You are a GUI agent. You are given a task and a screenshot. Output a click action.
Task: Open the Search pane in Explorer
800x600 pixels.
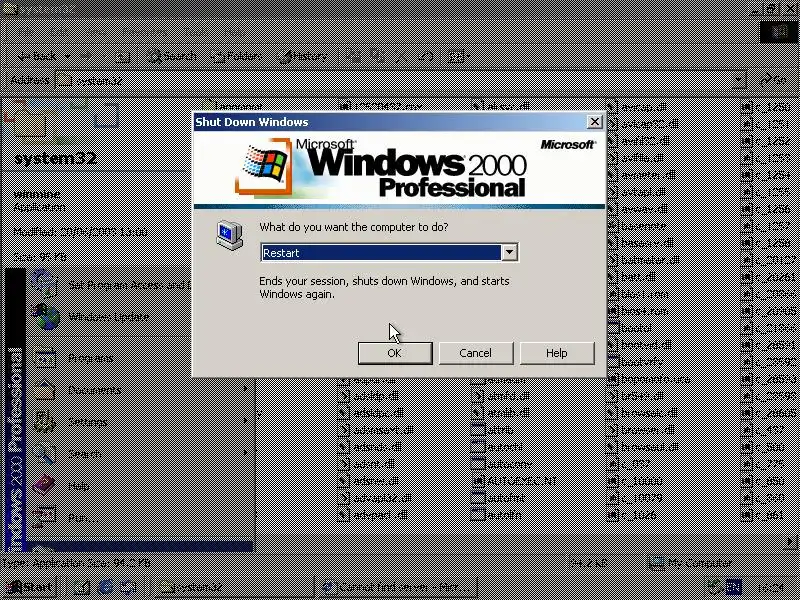(x=172, y=56)
